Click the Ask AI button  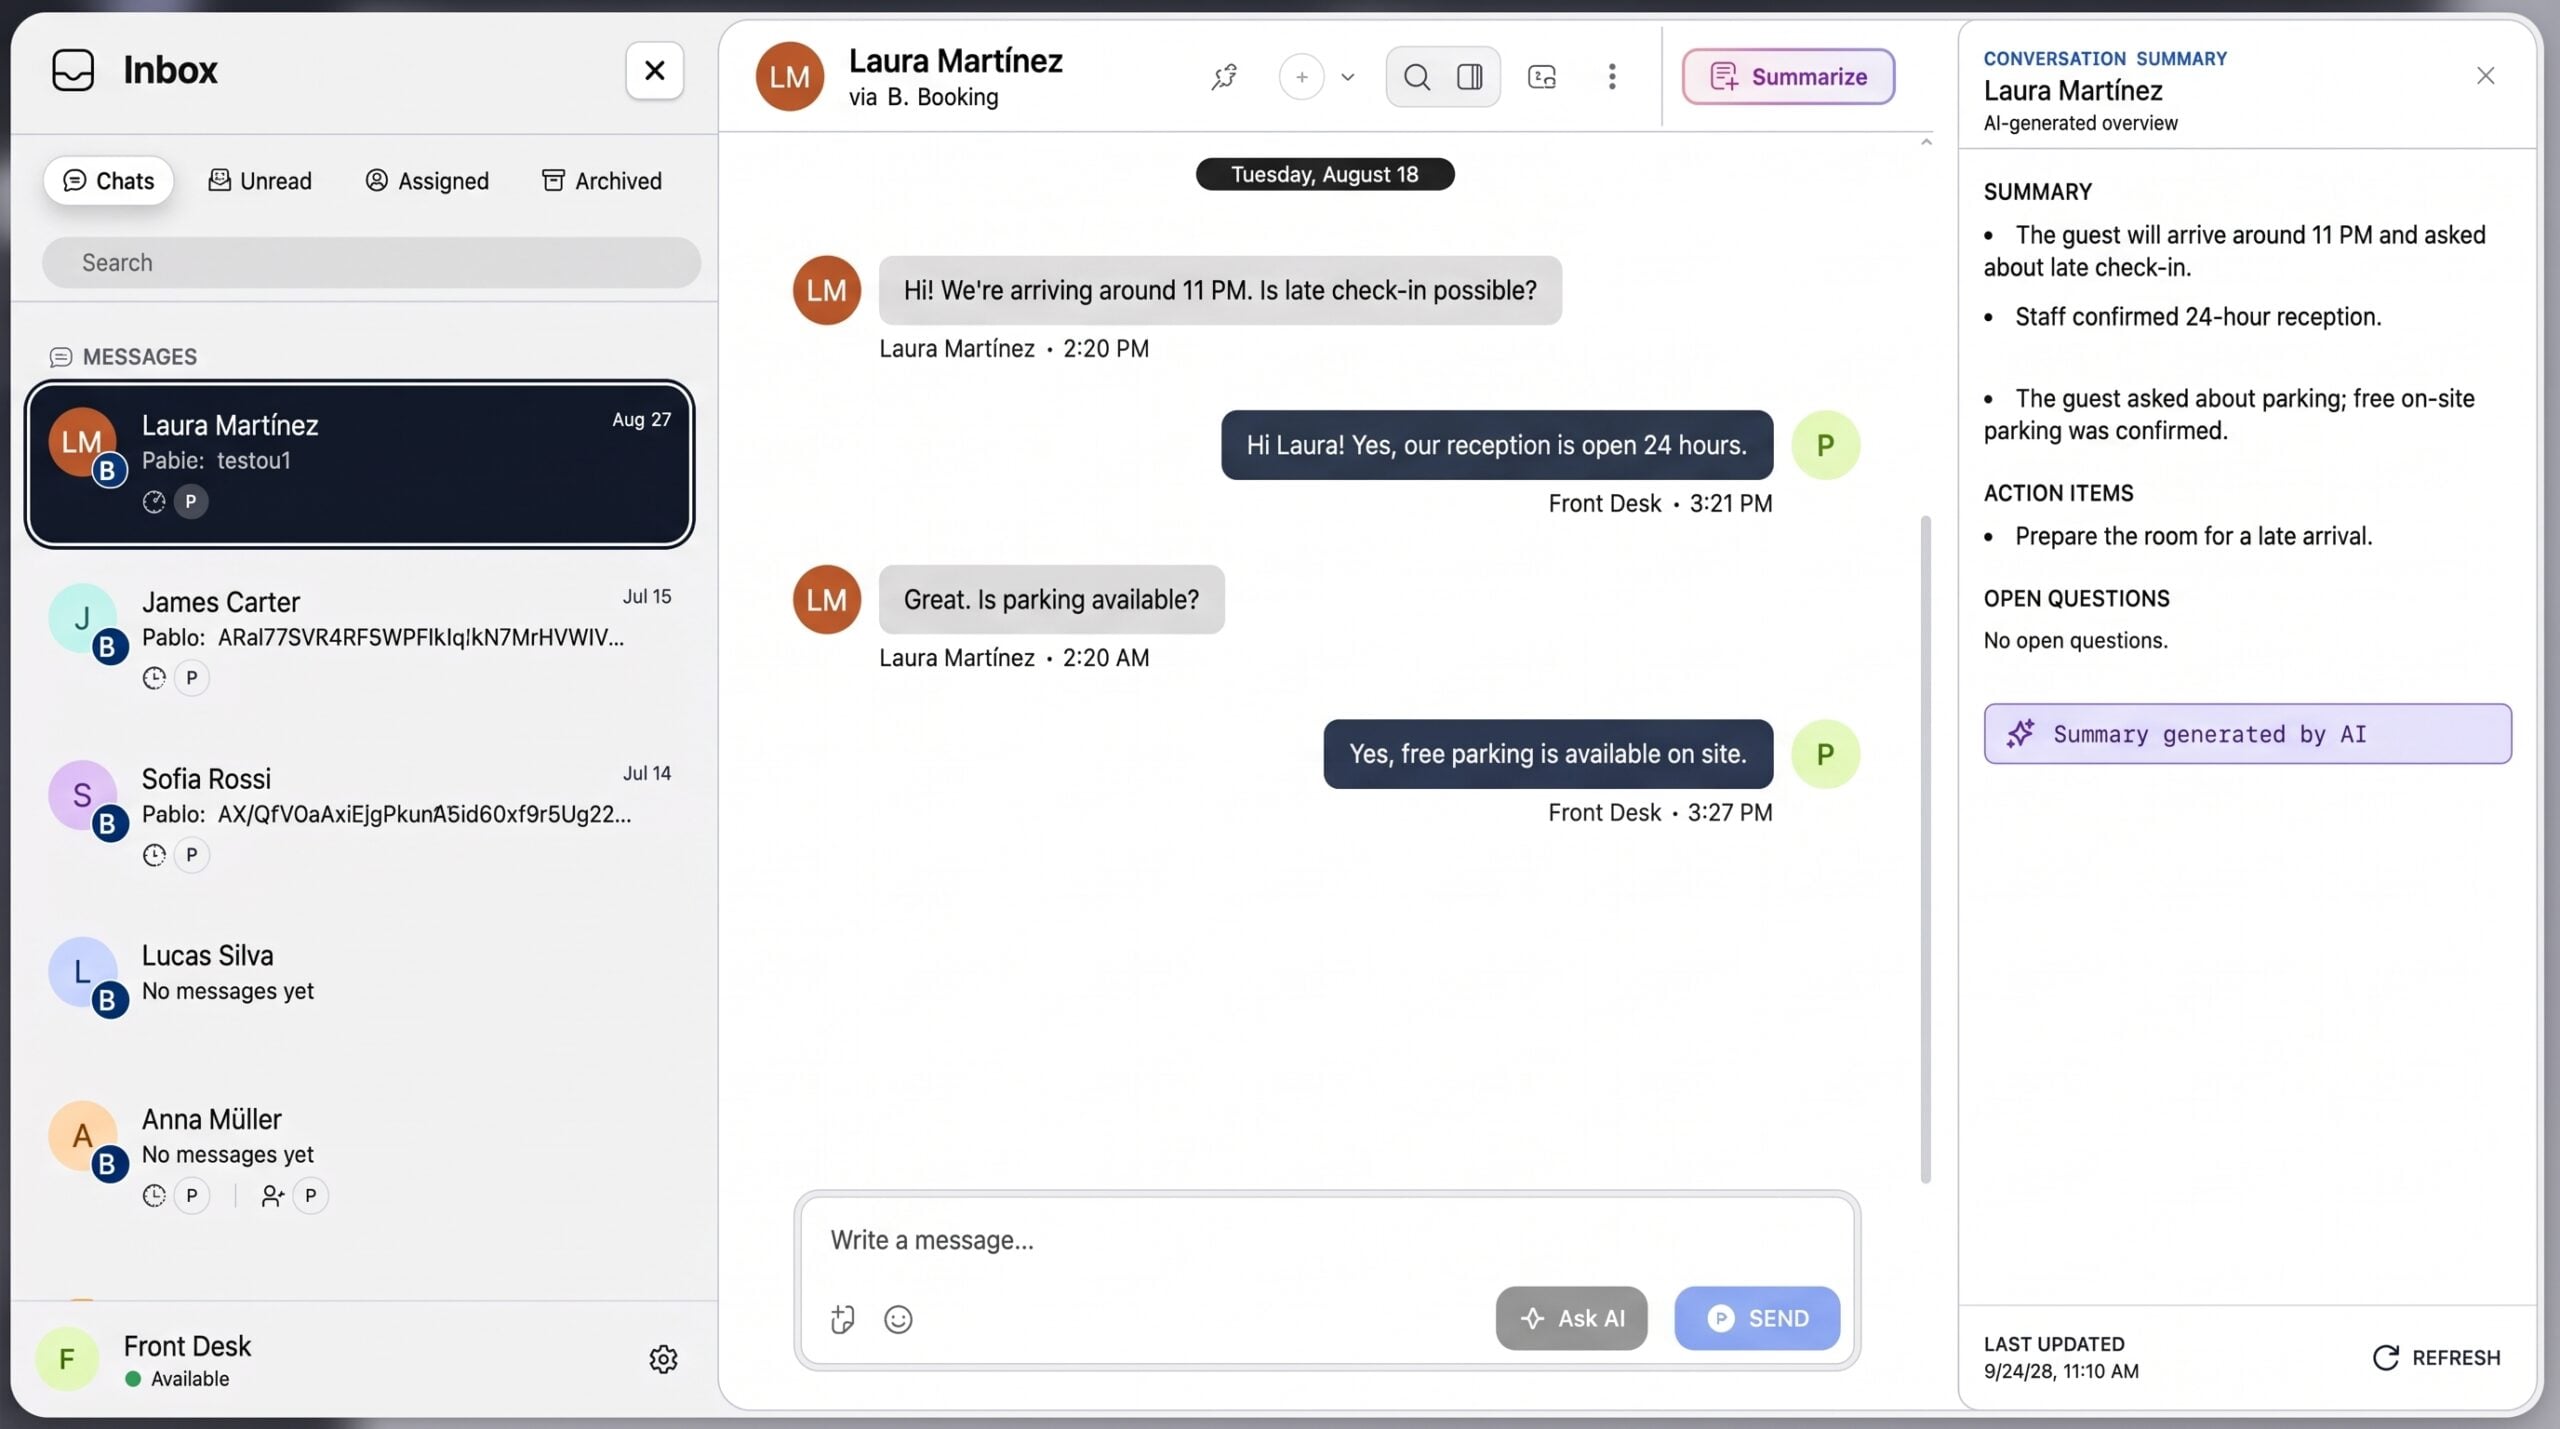pos(1571,1318)
